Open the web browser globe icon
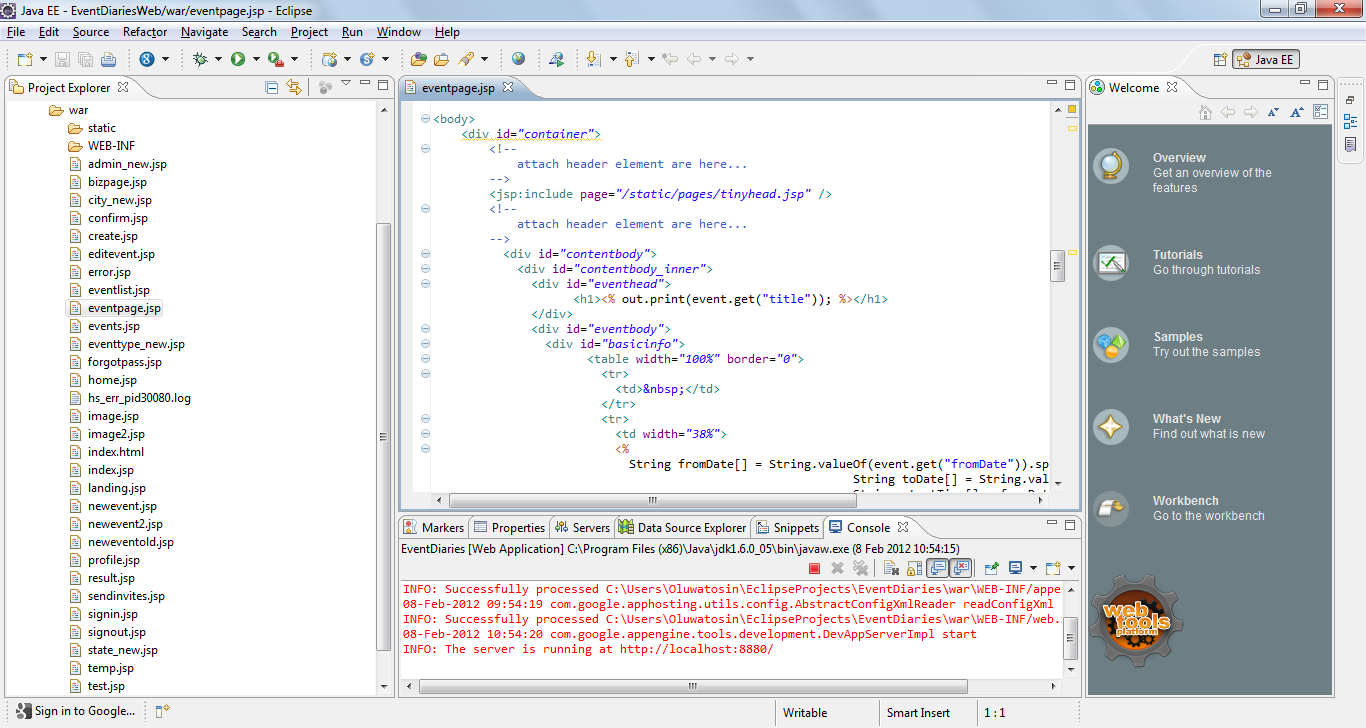The height and width of the screenshot is (728, 1366). click(518, 59)
